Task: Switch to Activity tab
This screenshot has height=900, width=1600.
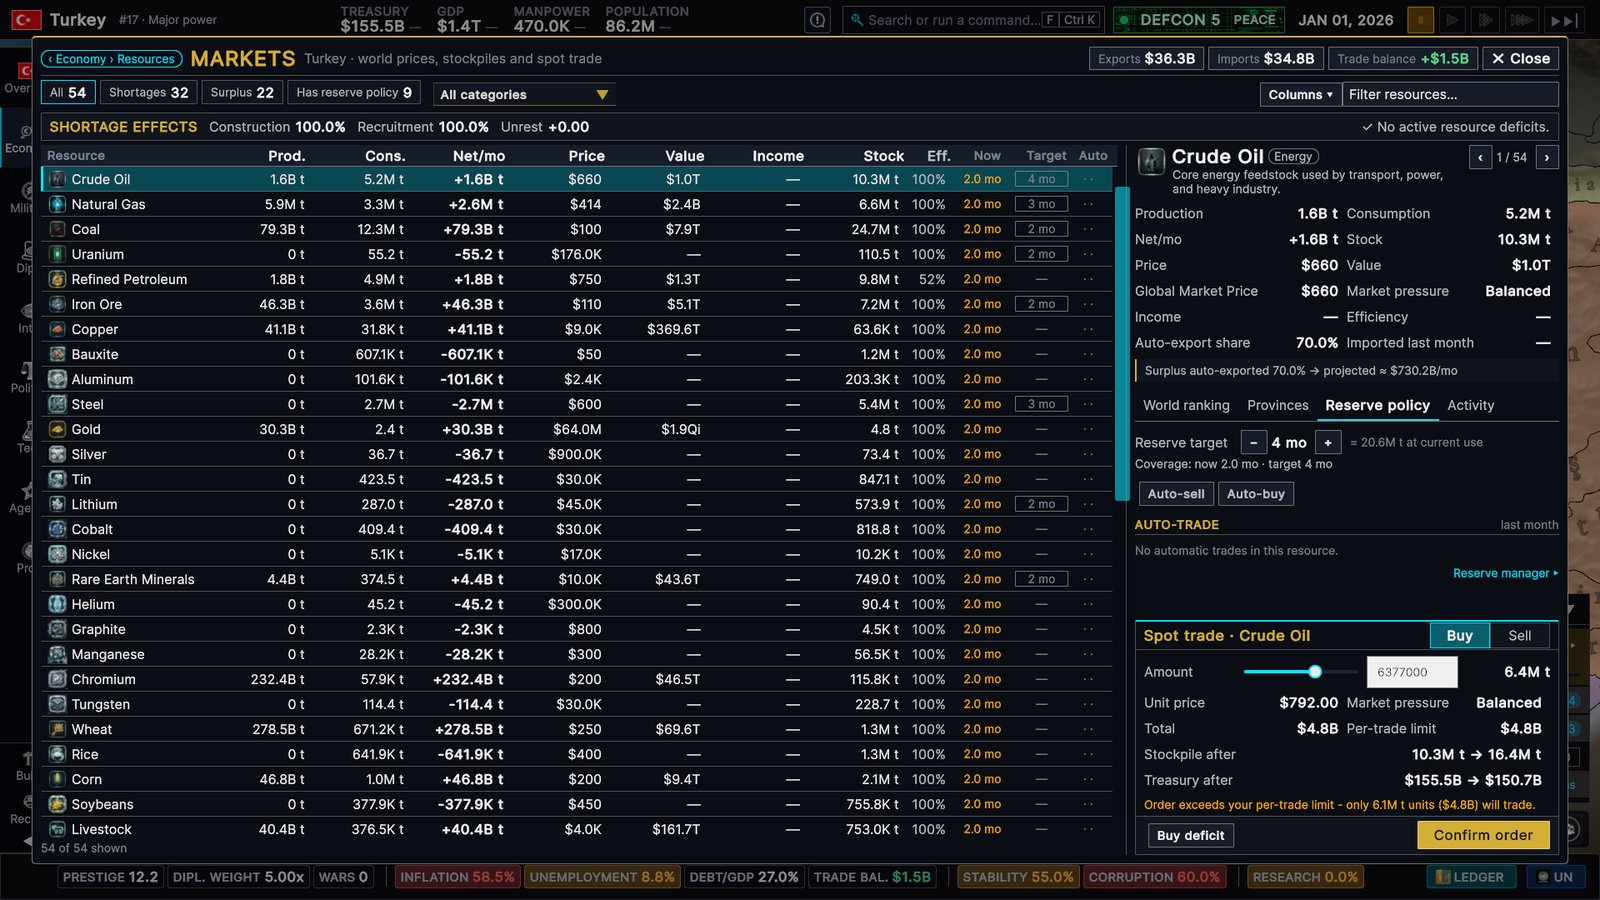Action: (x=1470, y=405)
